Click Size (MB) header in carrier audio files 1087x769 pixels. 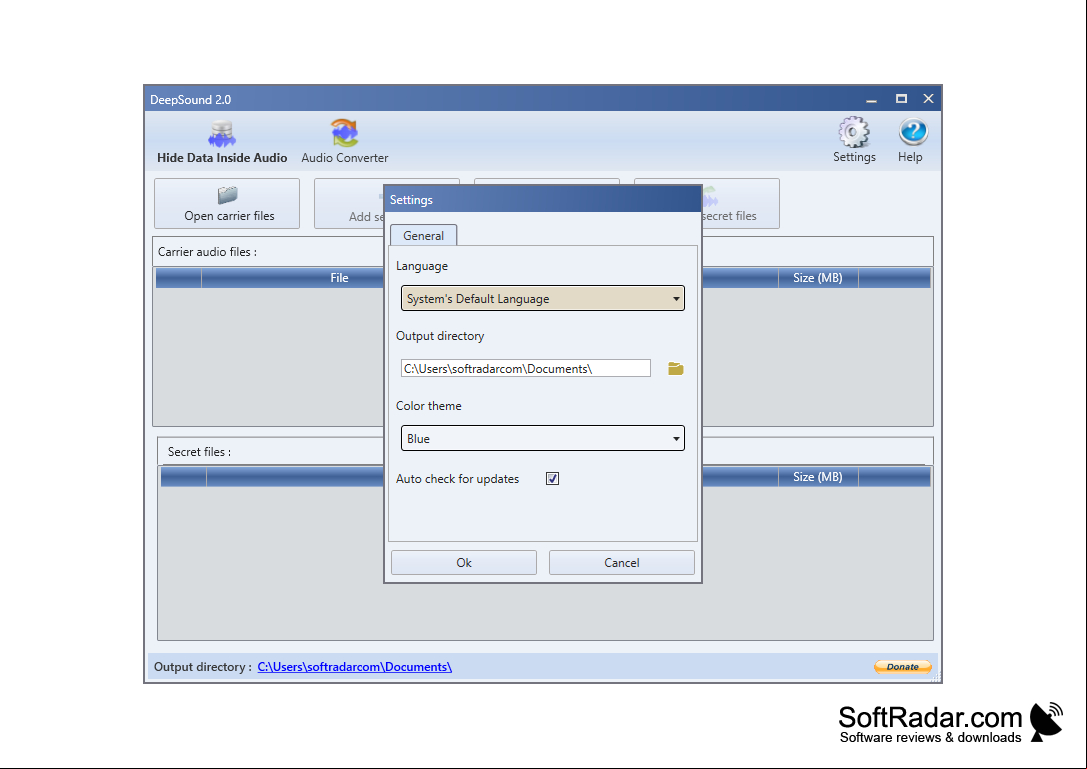tap(818, 278)
